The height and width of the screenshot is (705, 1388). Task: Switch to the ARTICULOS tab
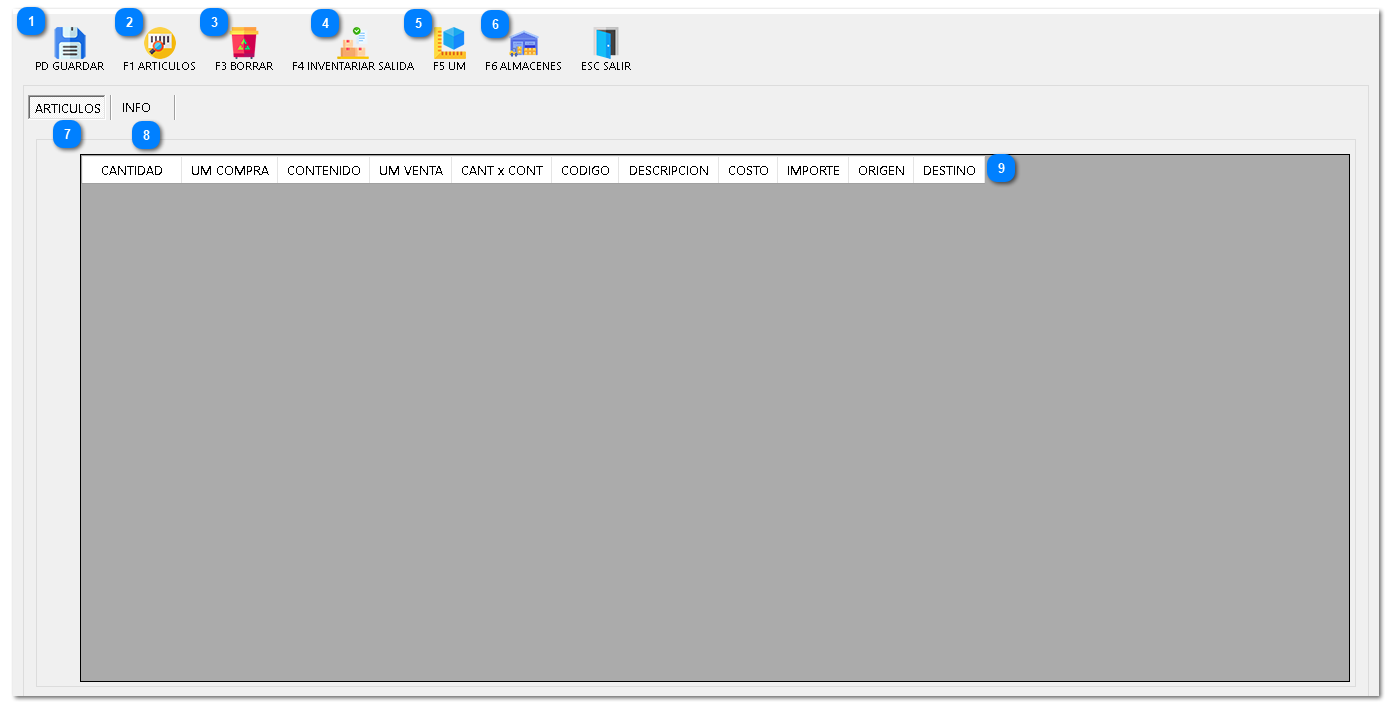click(68, 108)
